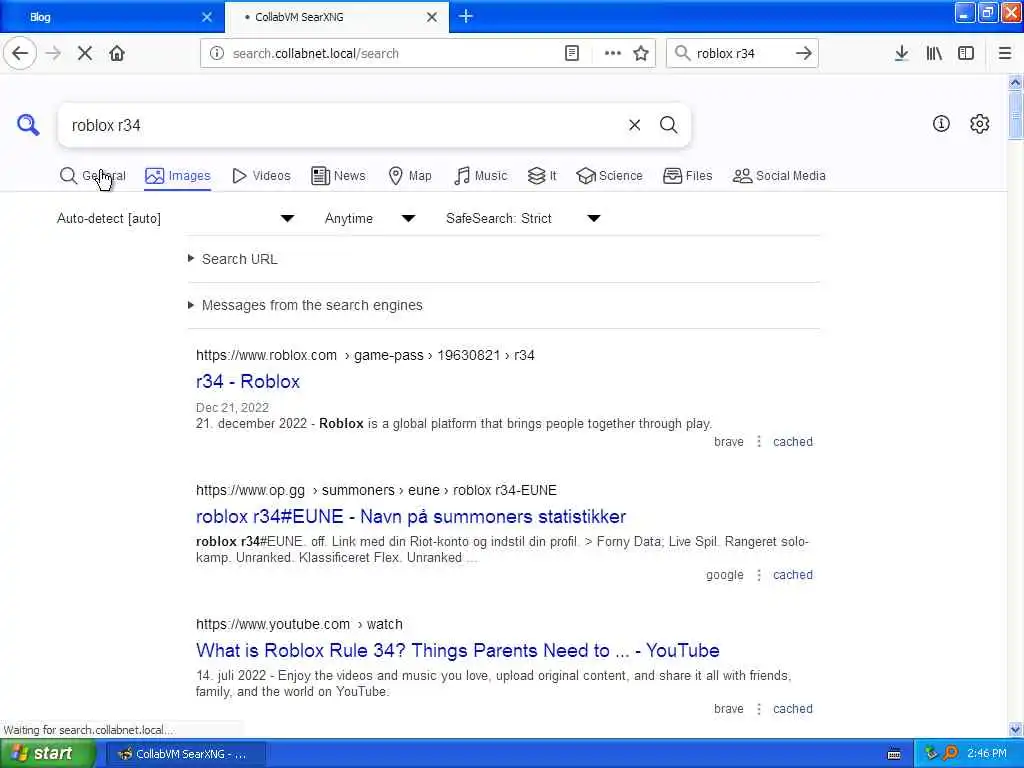Open cached link for YouTube result
This screenshot has height=768, width=1024.
pos(793,709)
